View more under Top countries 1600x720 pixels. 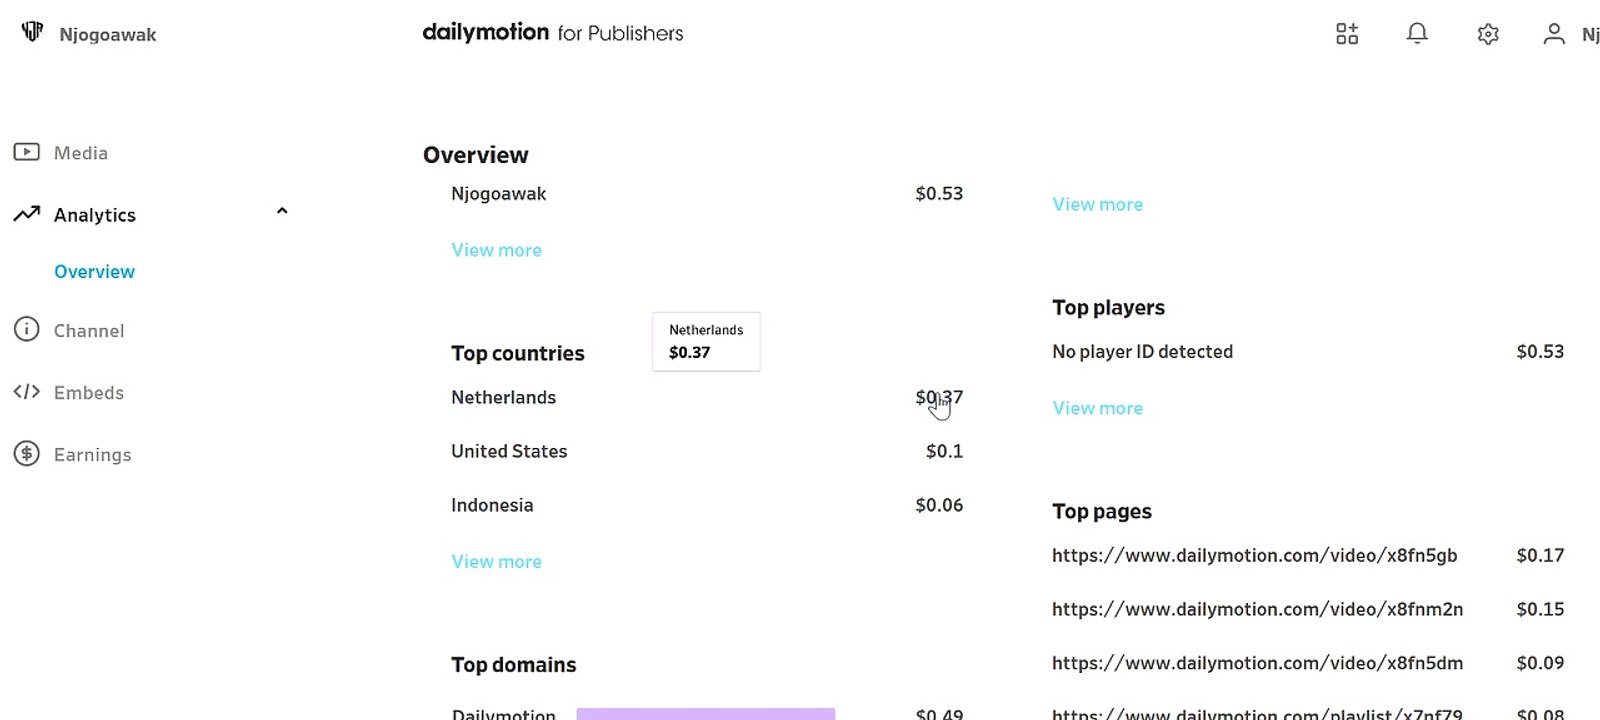pyautogui.click(x=496, y=562)
